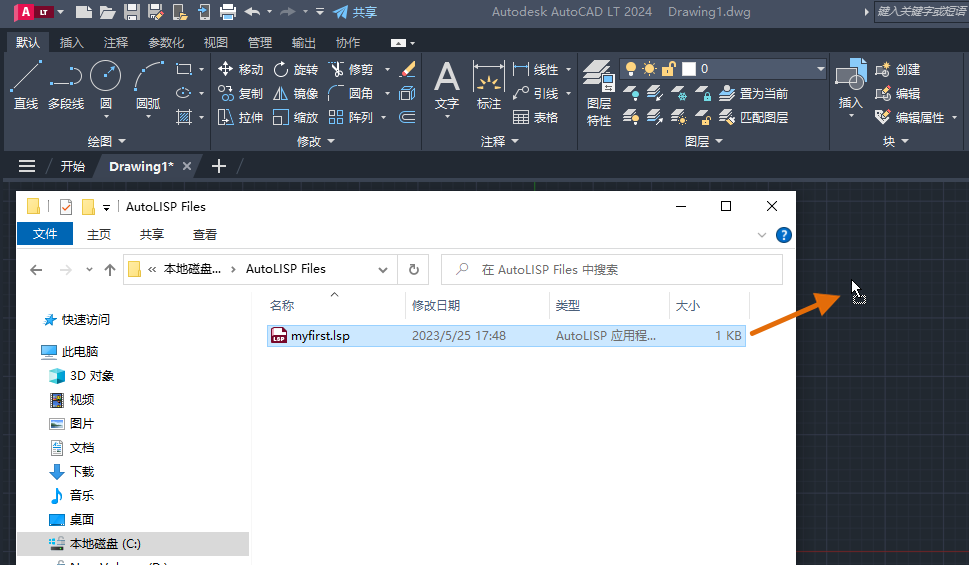This screenshot has height=565, width=969.
Task: Click the Undo arrow in quick access toolbar
Action: (x=252, y=12)
